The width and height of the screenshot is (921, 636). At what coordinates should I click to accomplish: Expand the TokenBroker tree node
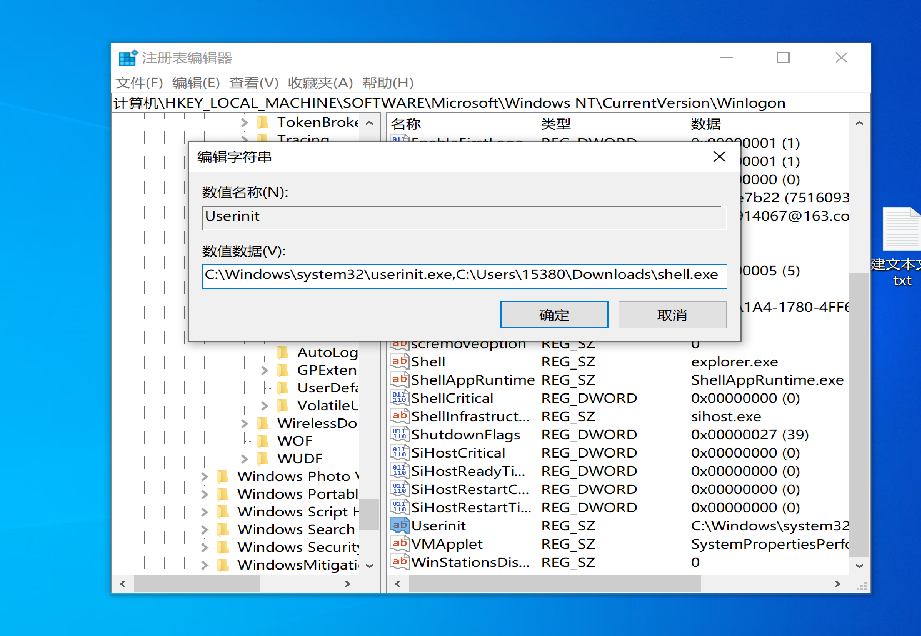click(x=244, y=122)
